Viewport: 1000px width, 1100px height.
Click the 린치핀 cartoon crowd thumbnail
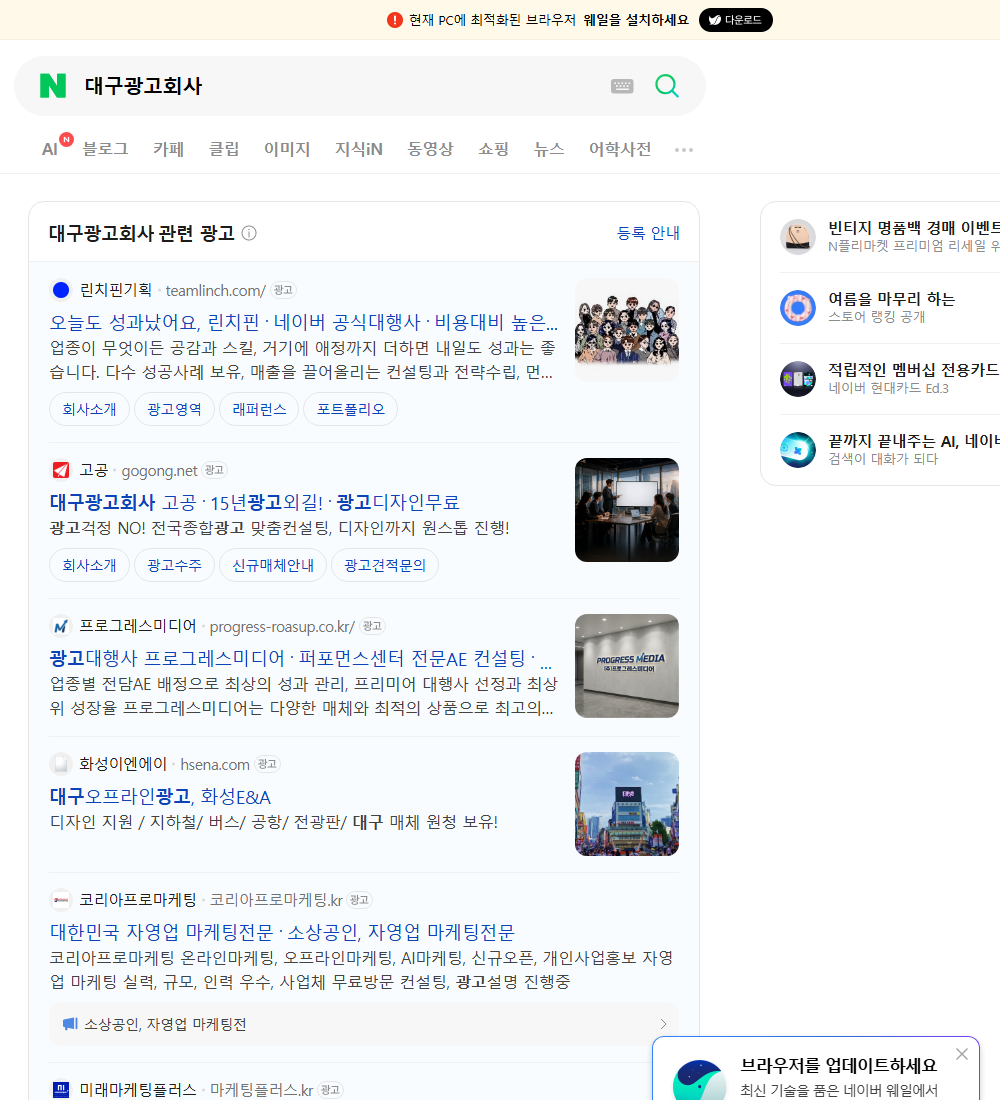(x=627, y=330)
